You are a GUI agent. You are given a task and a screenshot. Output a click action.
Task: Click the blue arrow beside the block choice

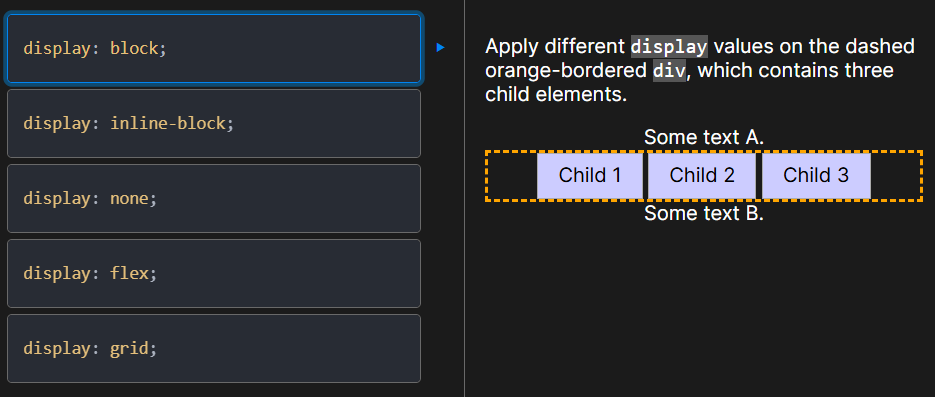441,47
